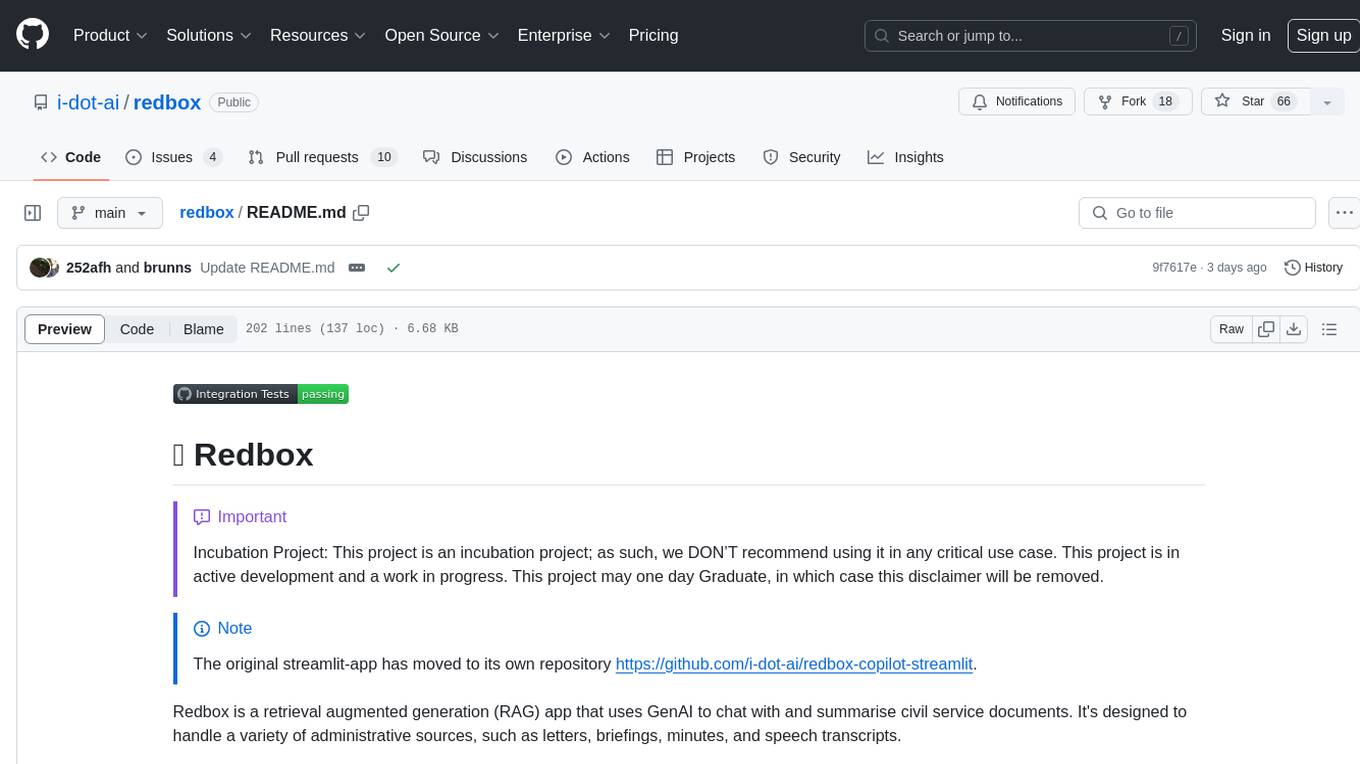Open the Issues tab

tap(173, 157)
